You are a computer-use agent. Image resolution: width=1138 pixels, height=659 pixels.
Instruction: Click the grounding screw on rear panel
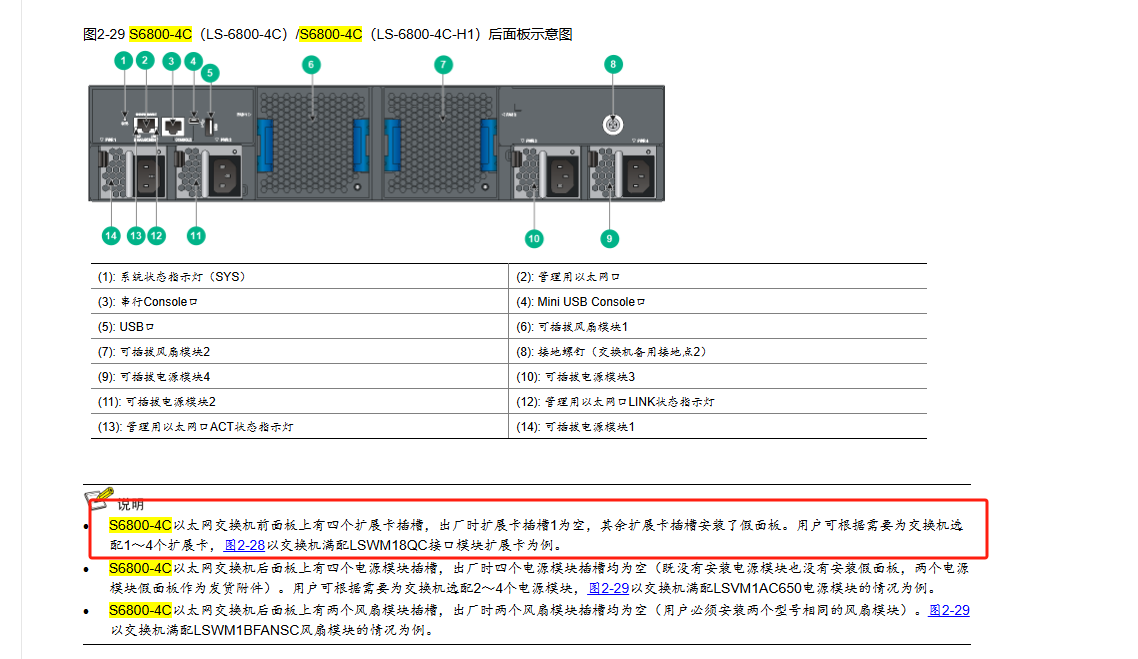[613, 125]
